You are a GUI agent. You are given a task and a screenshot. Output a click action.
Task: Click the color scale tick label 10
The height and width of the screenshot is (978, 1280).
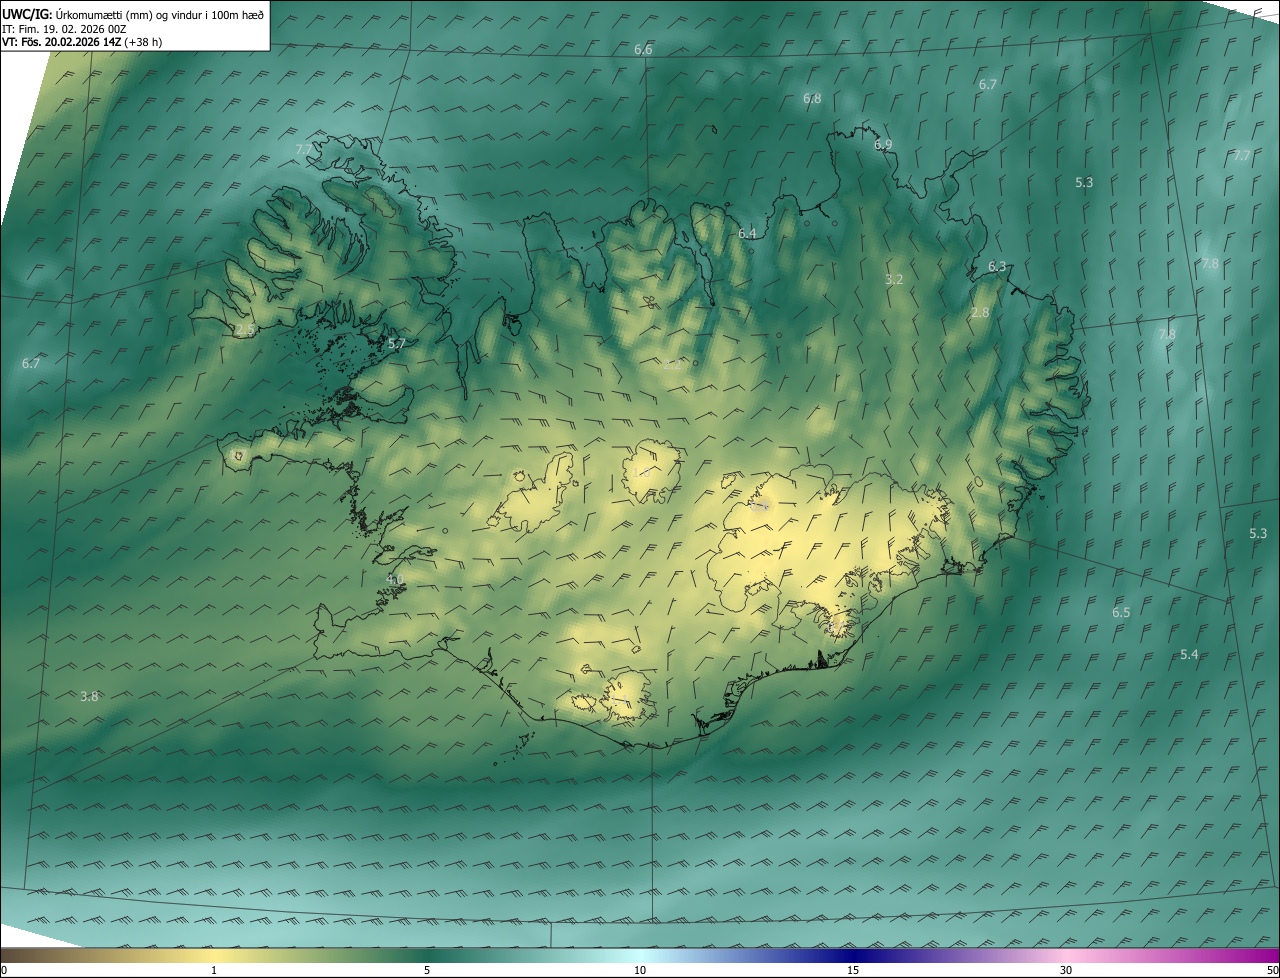point(640,971)
